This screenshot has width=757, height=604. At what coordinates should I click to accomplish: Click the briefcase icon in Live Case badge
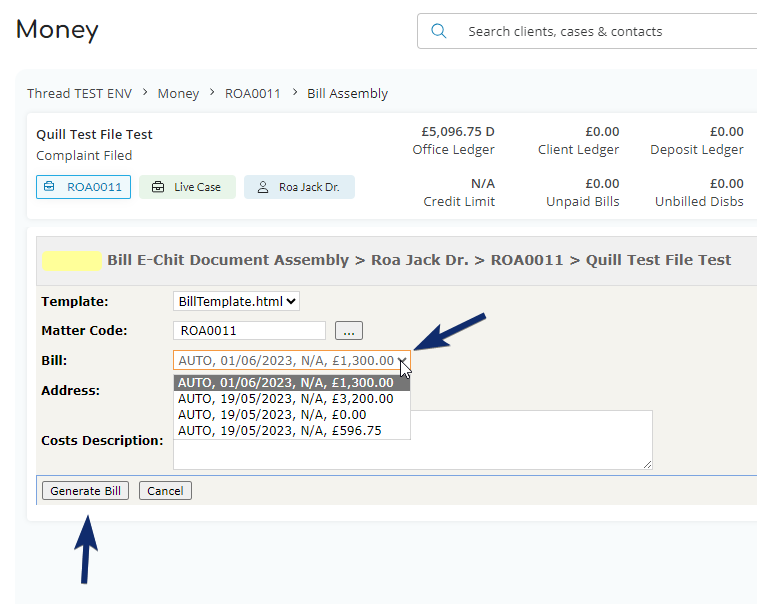(158, 187)
